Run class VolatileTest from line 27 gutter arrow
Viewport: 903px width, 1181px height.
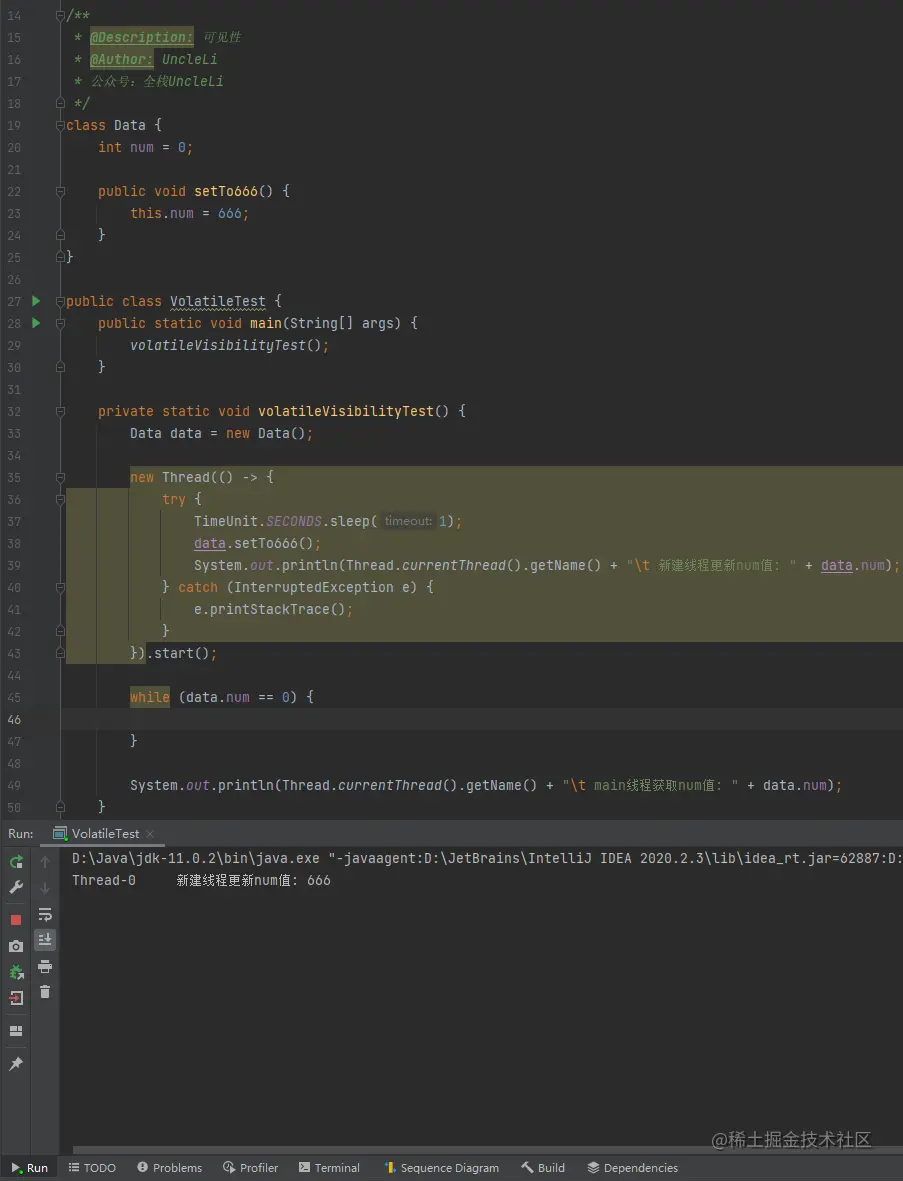35,301
